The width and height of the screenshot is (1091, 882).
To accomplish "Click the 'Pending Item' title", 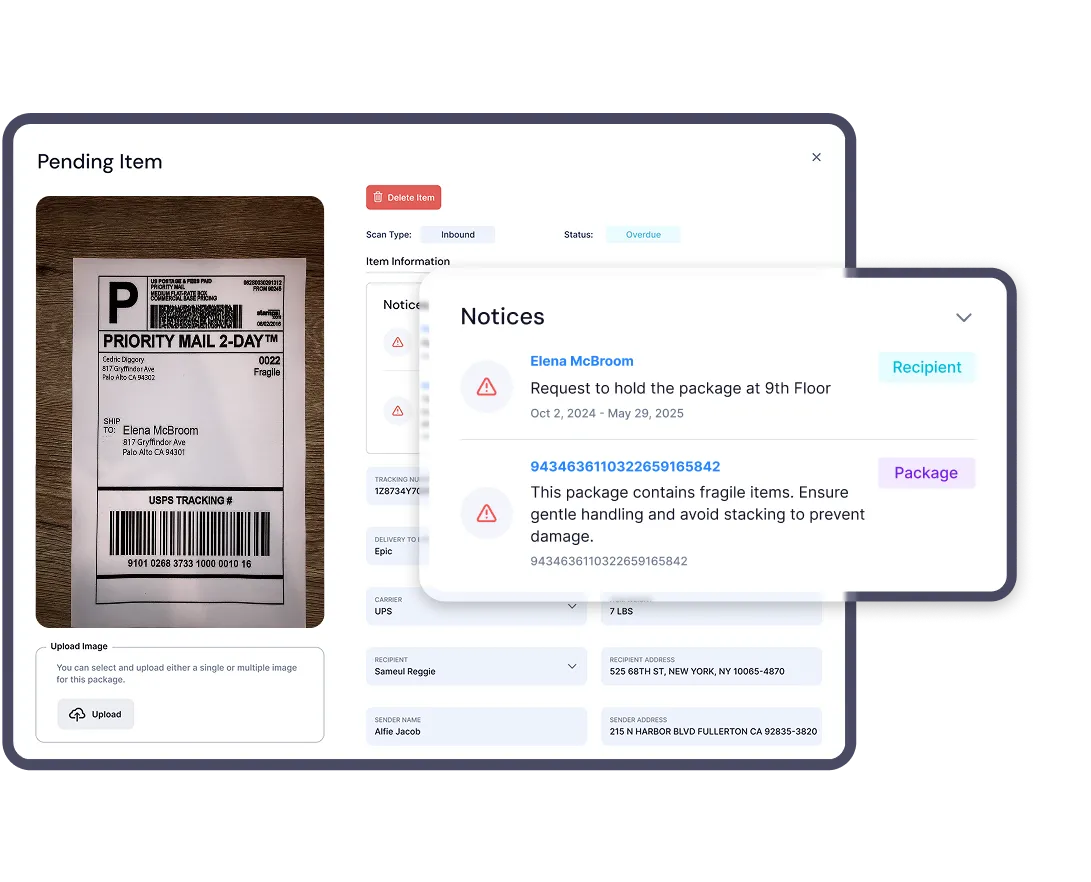I will [99, 161].
